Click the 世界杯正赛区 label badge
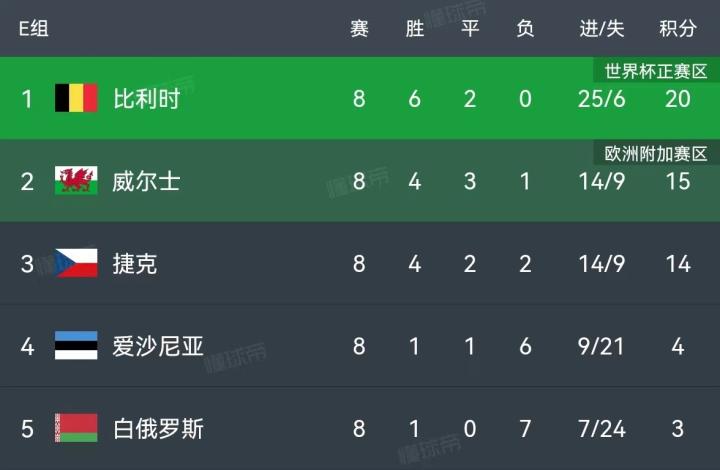This screenshot has width=720, height=470. pos(656,71)
